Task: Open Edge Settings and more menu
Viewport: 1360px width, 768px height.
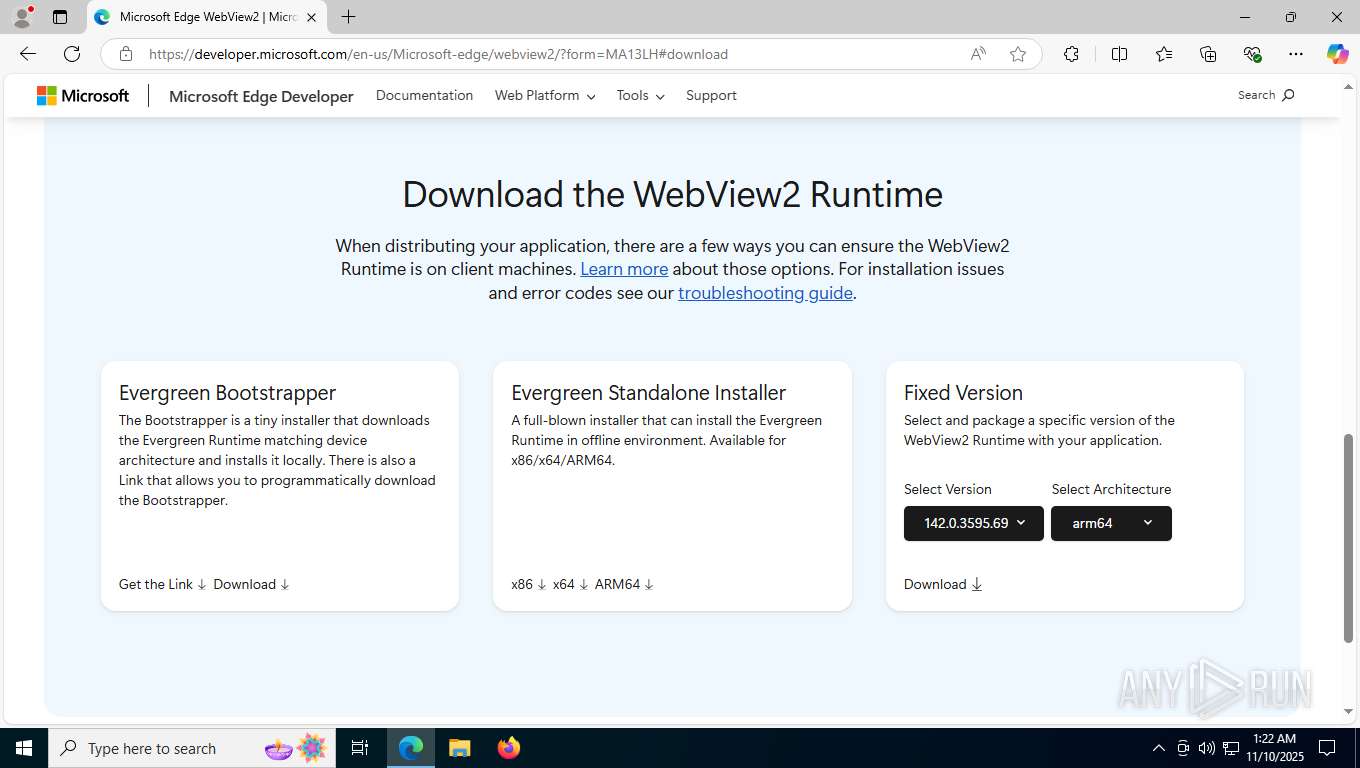Action: coord(1296,54)
